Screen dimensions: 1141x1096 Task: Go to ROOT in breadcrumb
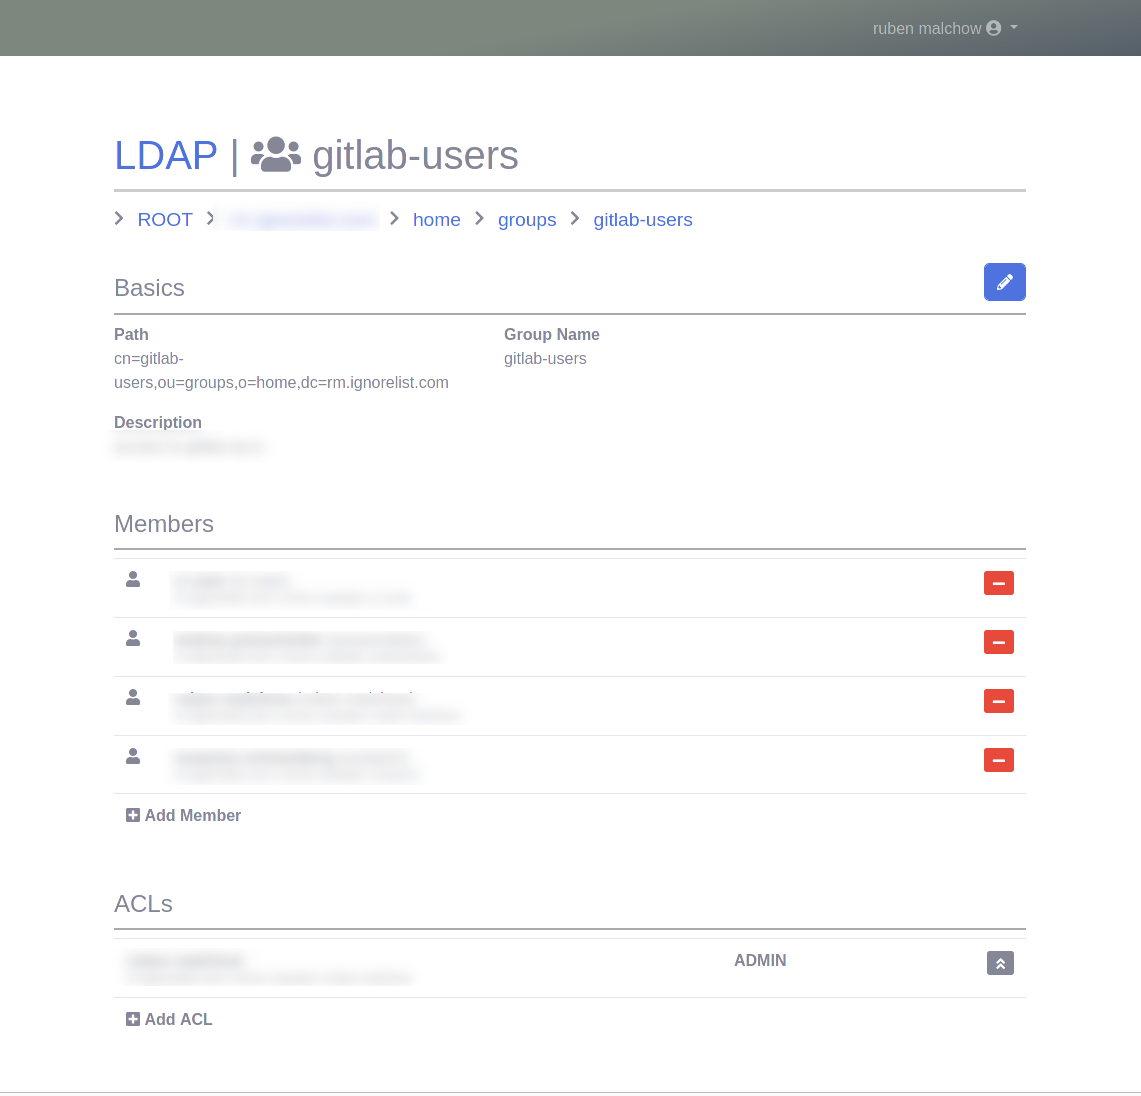(x=165, y=220)
